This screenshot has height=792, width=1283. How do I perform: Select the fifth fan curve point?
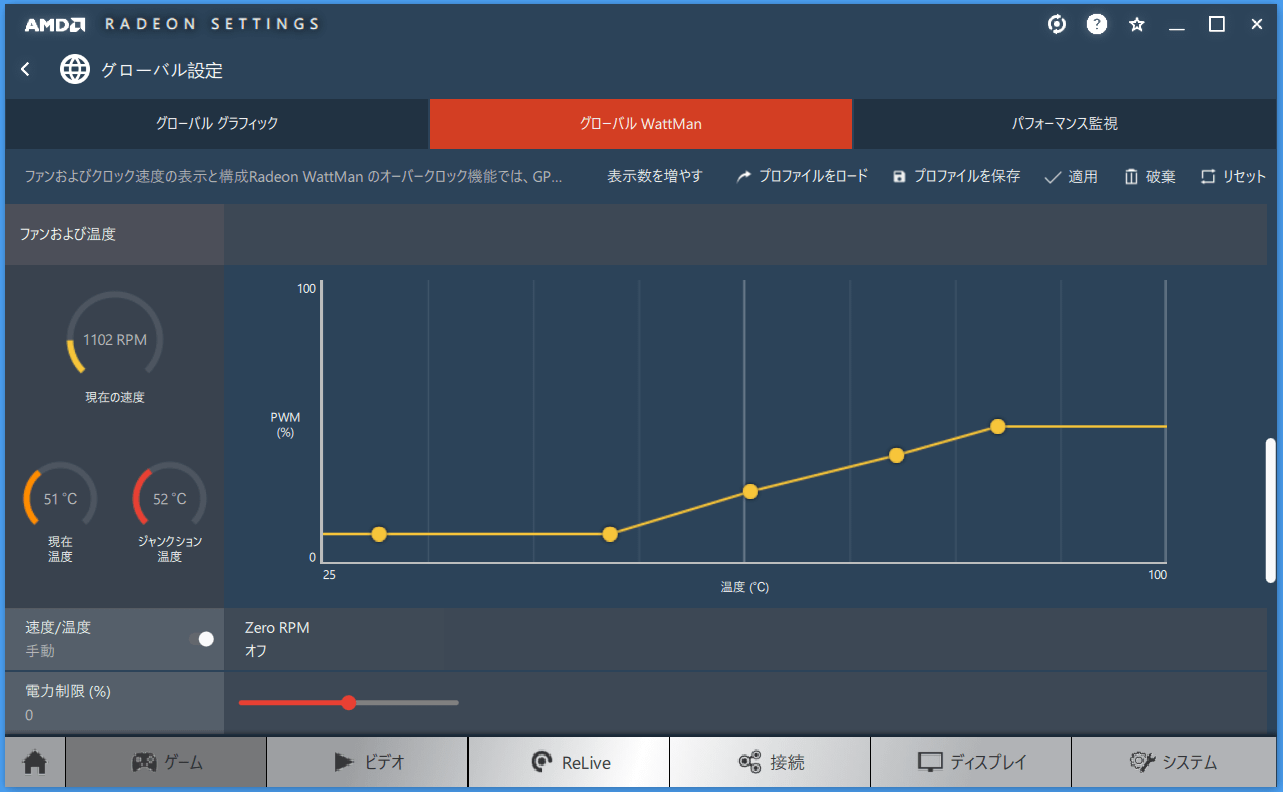[997, 426]
